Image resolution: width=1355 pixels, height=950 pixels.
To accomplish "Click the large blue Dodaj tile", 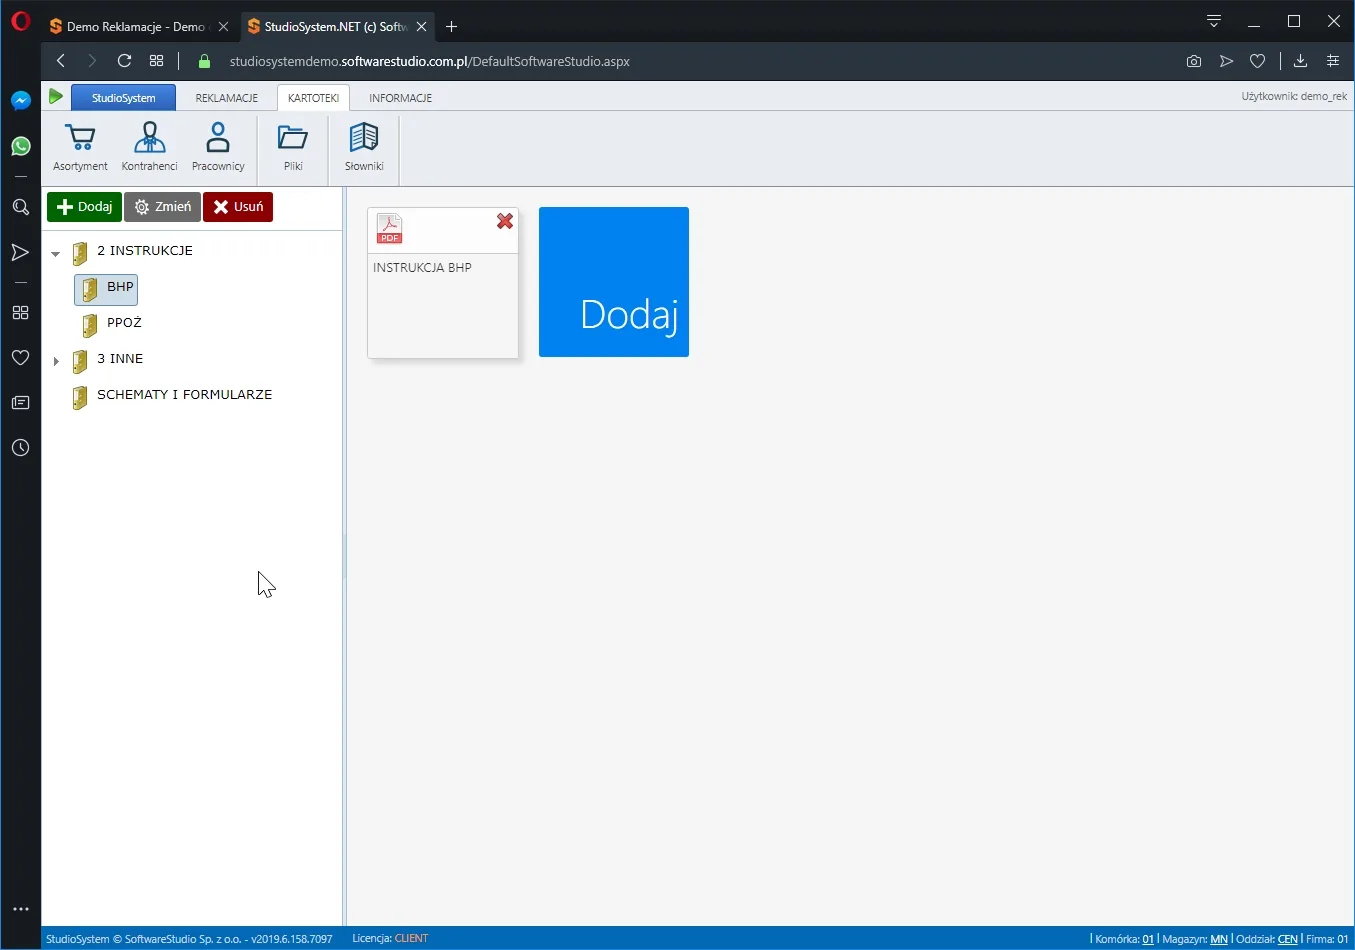I will (x=614, y=282).
